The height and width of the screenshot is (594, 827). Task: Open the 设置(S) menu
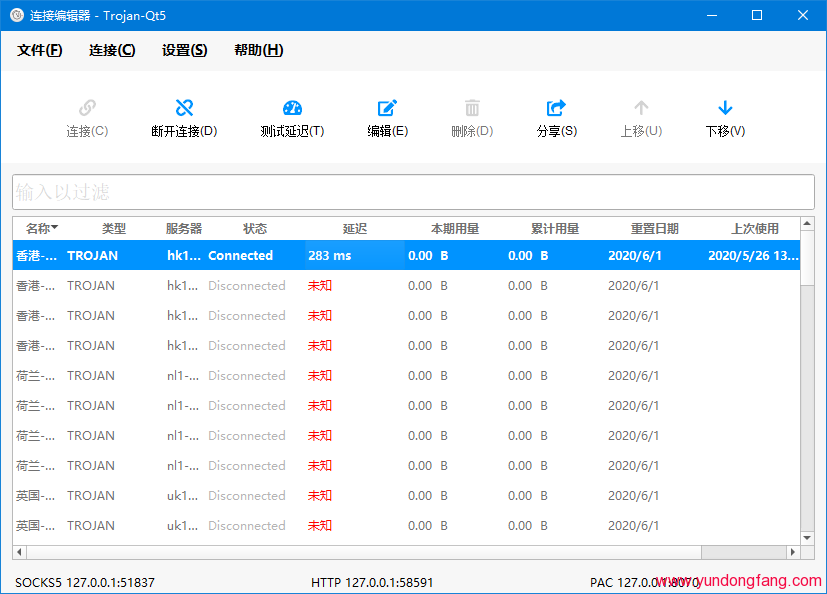(x=184, y=50)
